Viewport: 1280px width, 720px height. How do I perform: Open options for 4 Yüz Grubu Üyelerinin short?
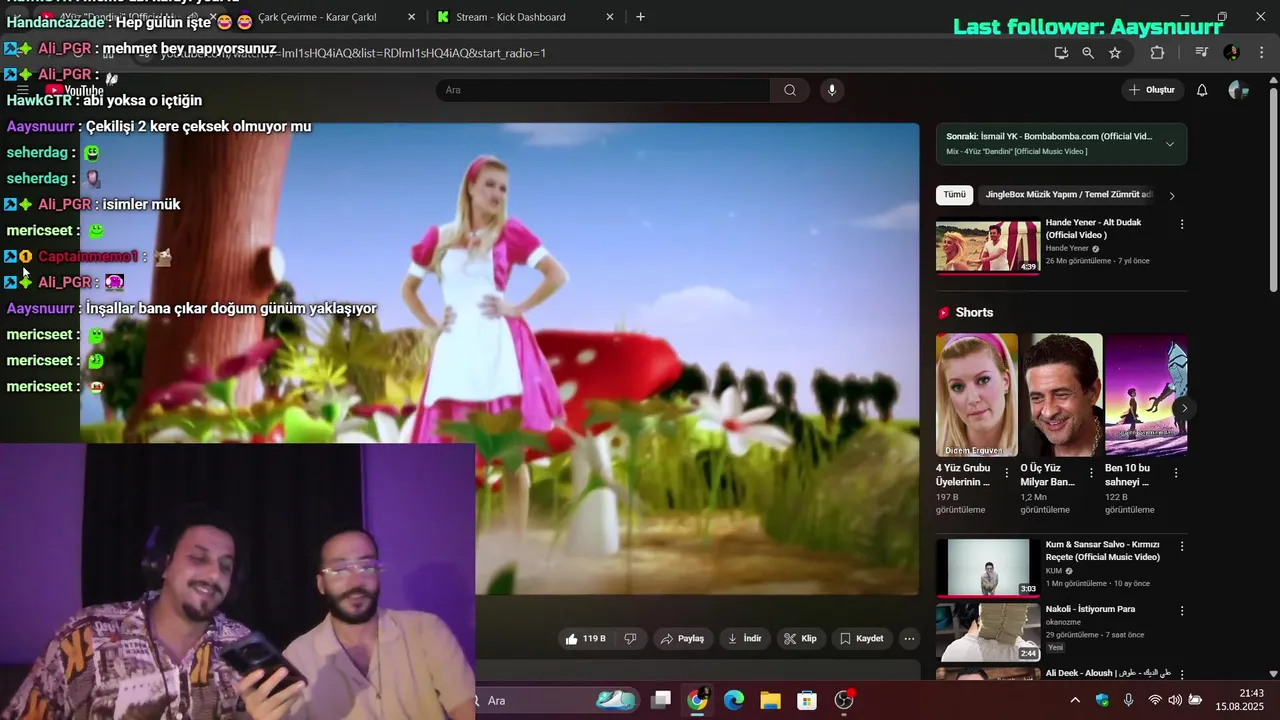1006,473
